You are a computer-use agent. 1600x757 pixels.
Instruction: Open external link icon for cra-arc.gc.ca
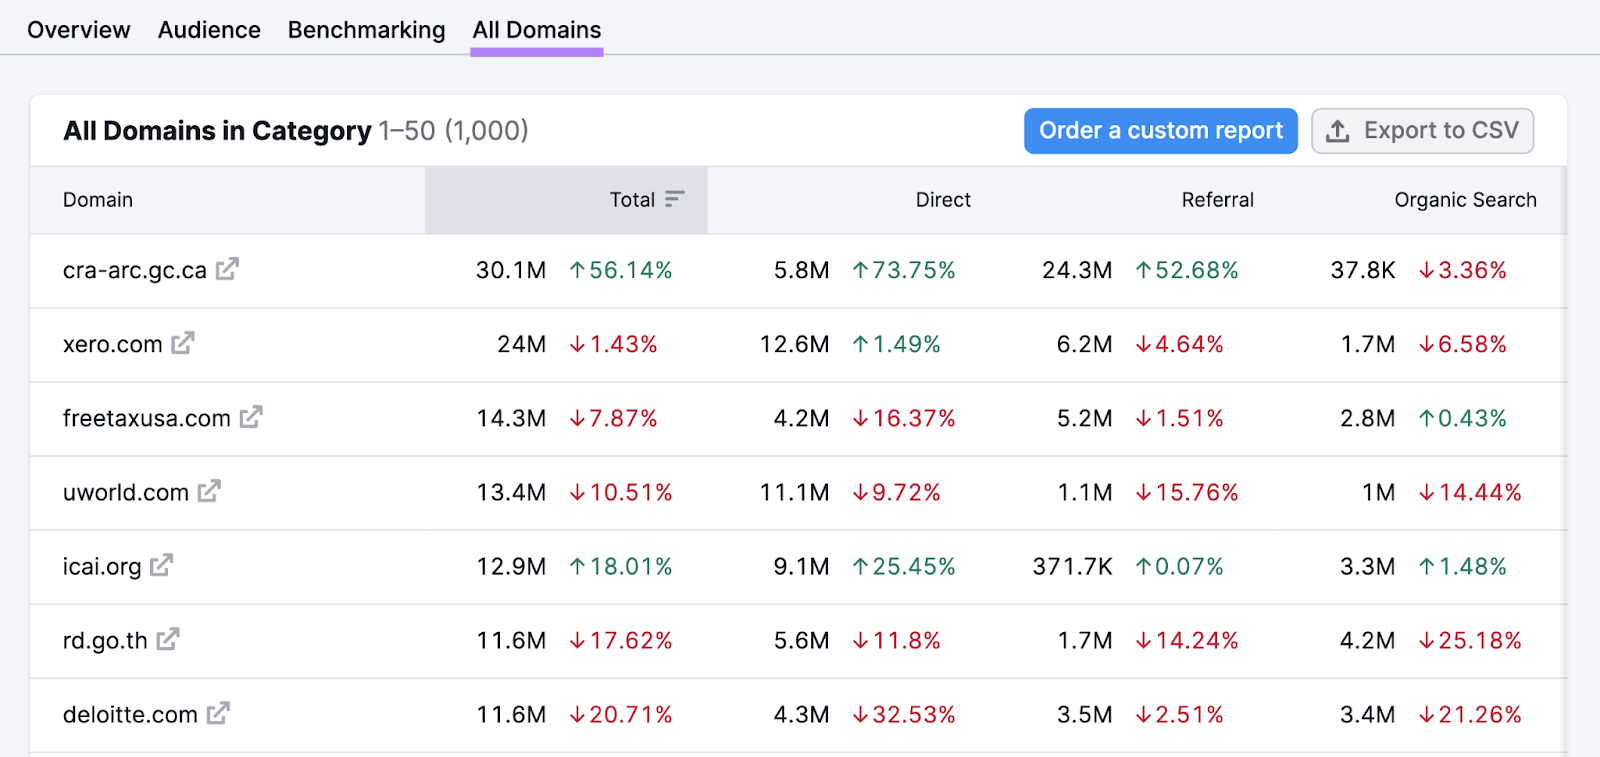coord(227,269)
